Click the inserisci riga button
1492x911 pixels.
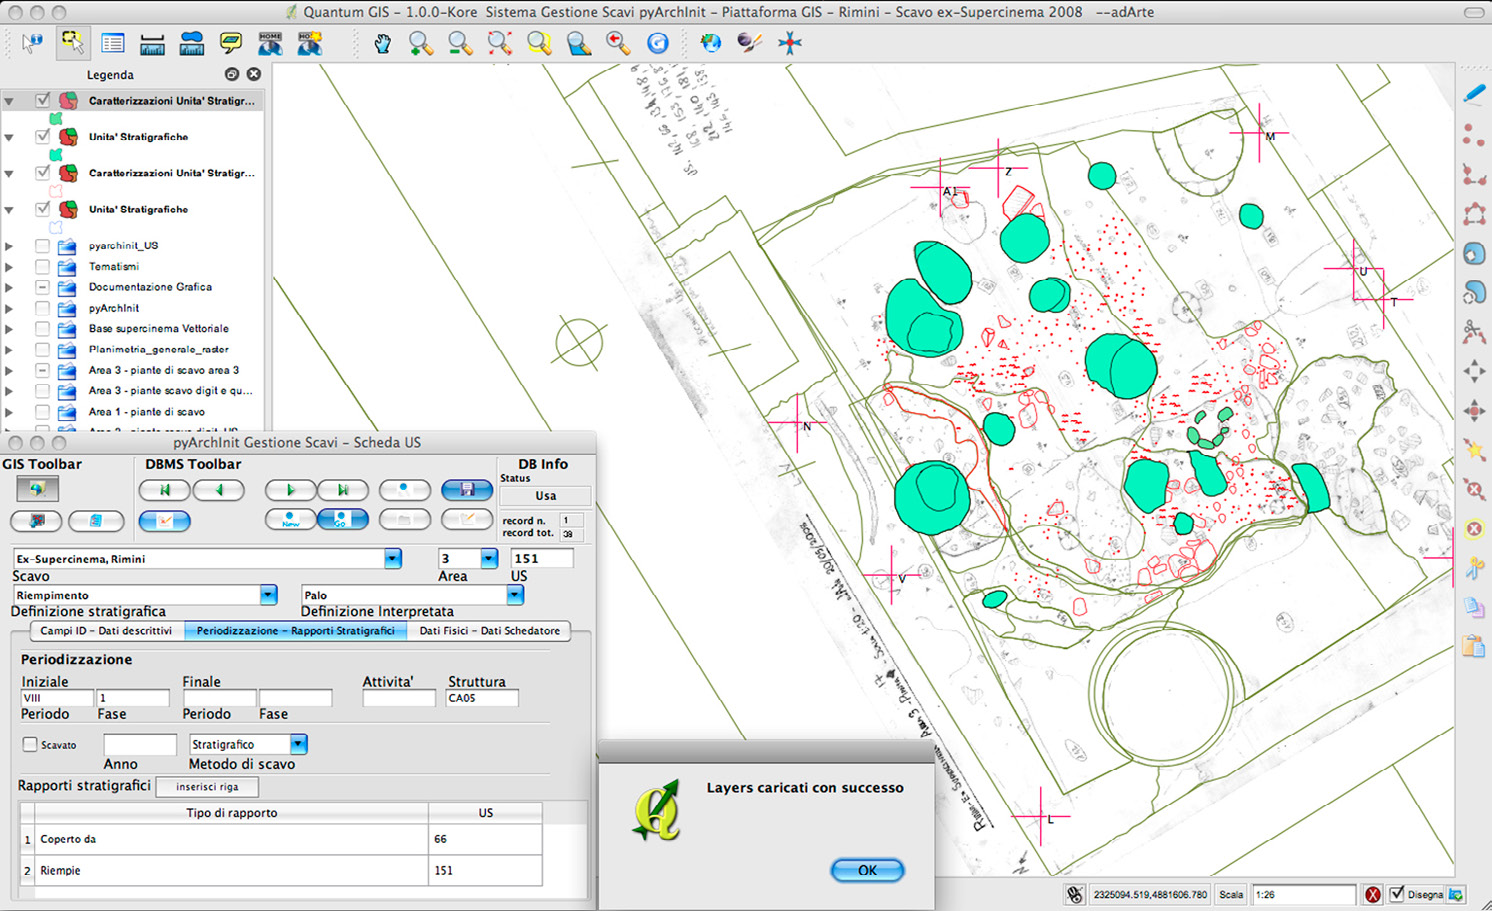pyautogui.click(x=207, y=787)
